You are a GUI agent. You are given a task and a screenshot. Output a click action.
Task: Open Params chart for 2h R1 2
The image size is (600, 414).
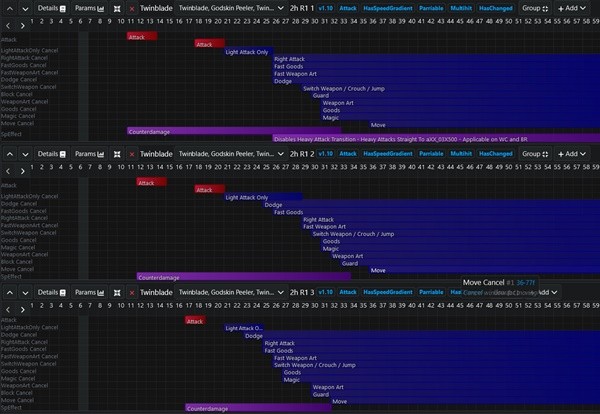(x=89, y=154)
